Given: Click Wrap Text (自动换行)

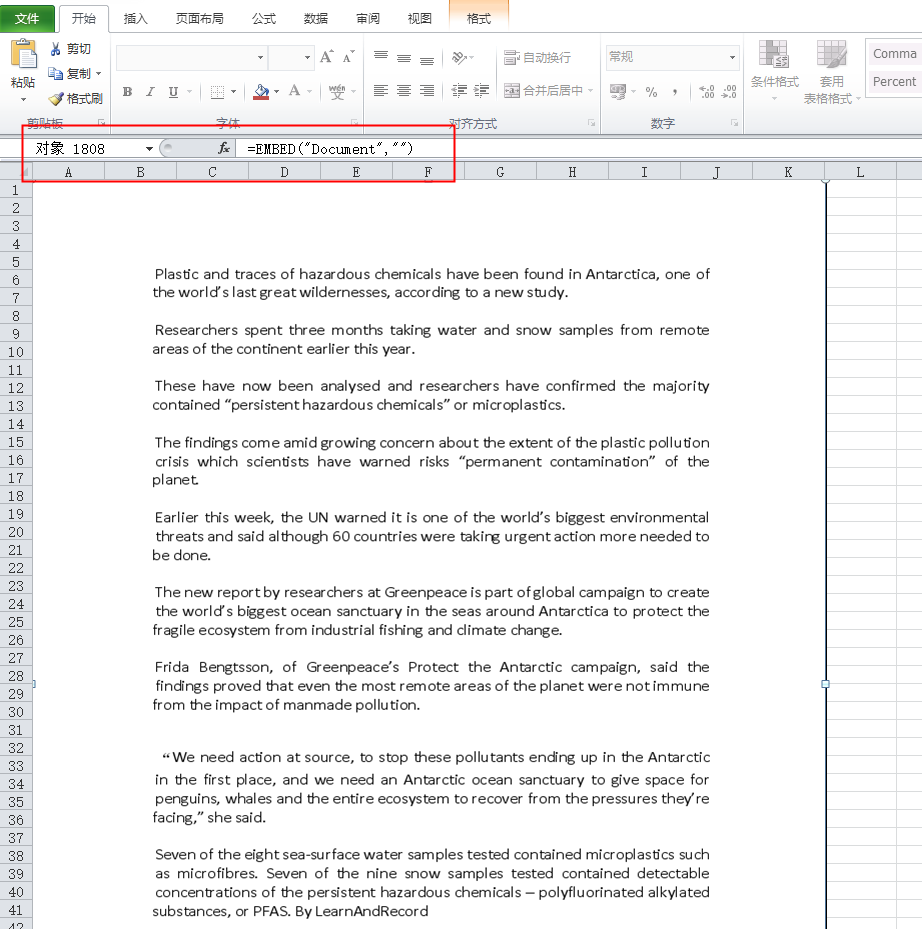Looking at the screenshot, I should [537, 57].
